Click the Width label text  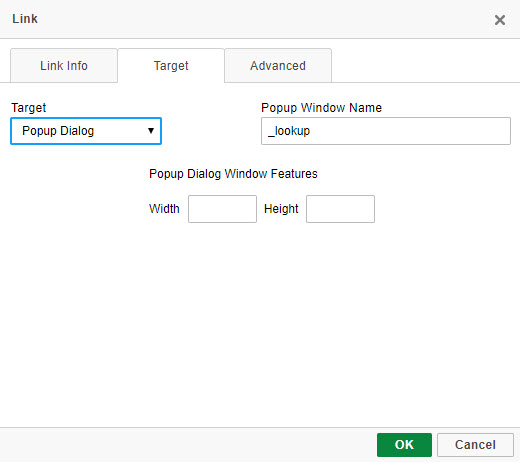164,209
